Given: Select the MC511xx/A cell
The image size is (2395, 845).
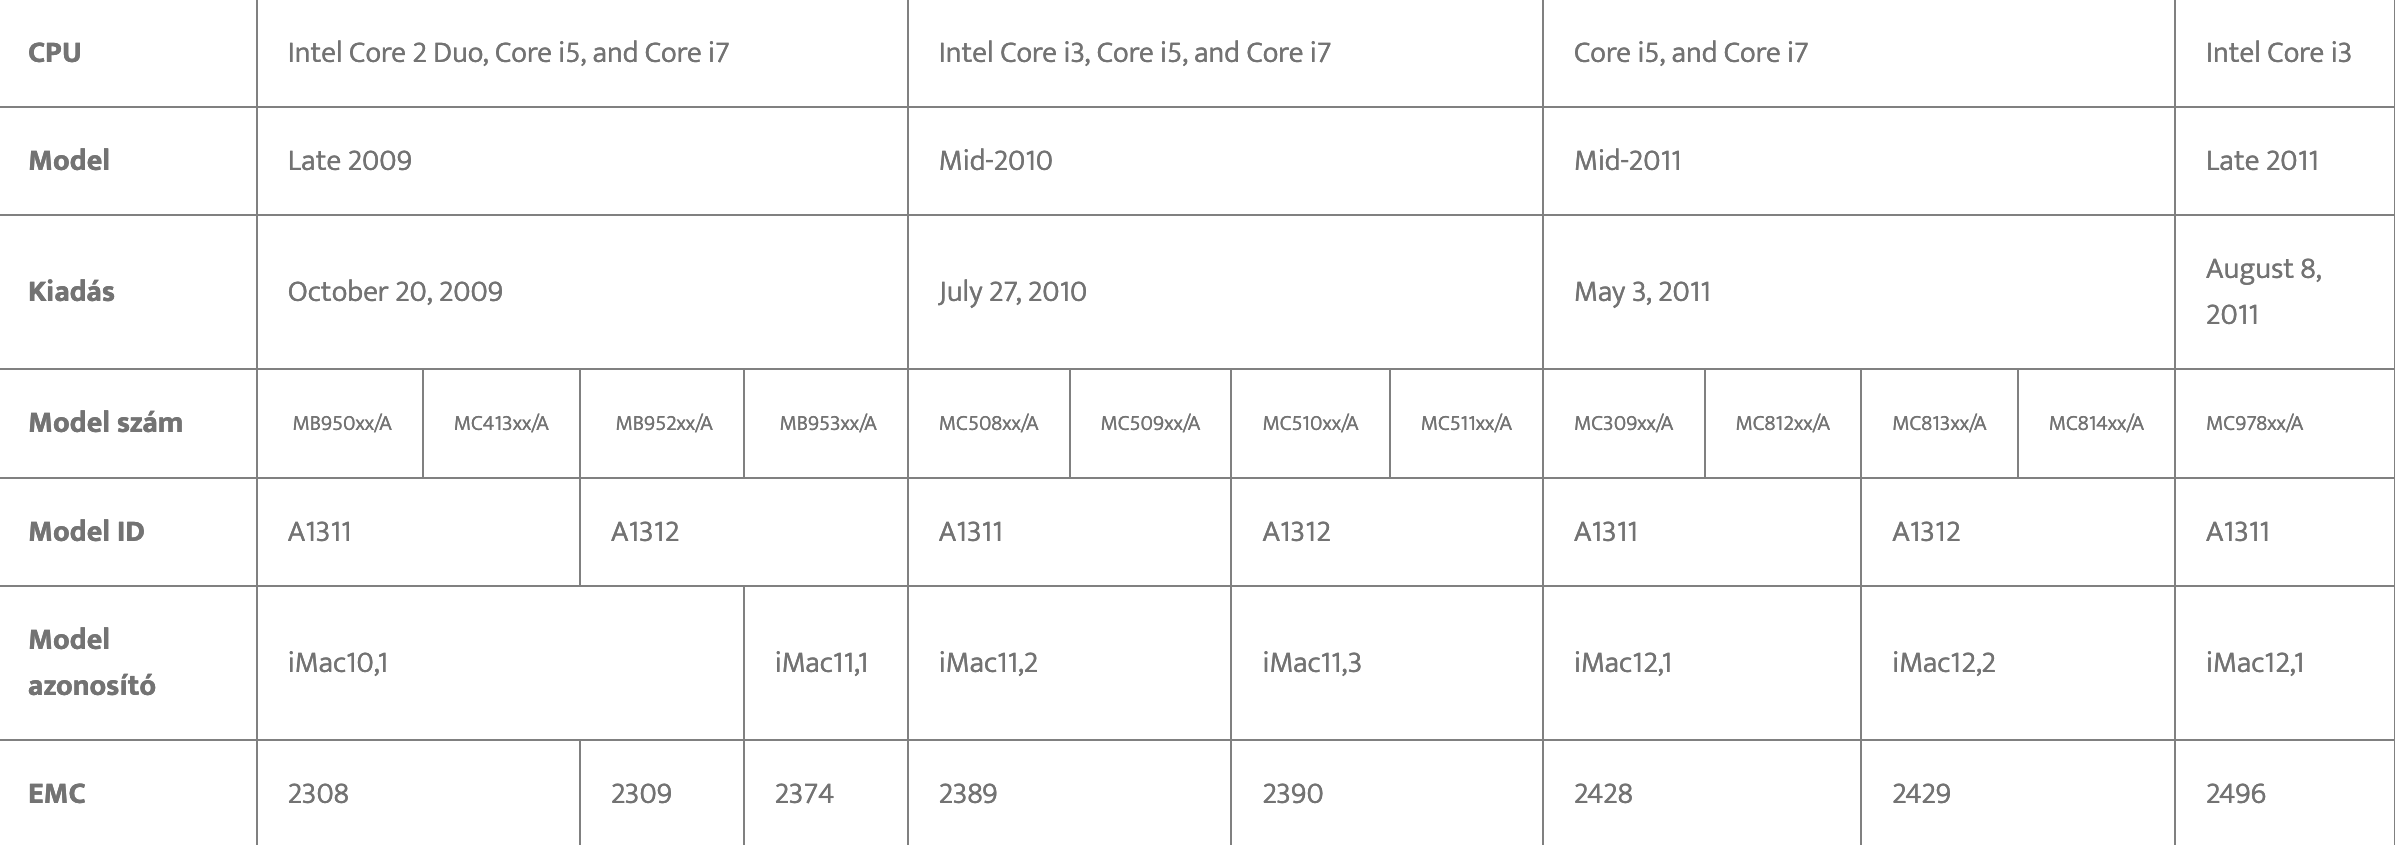Looking at the screenshot, I should click(1466, 424).
